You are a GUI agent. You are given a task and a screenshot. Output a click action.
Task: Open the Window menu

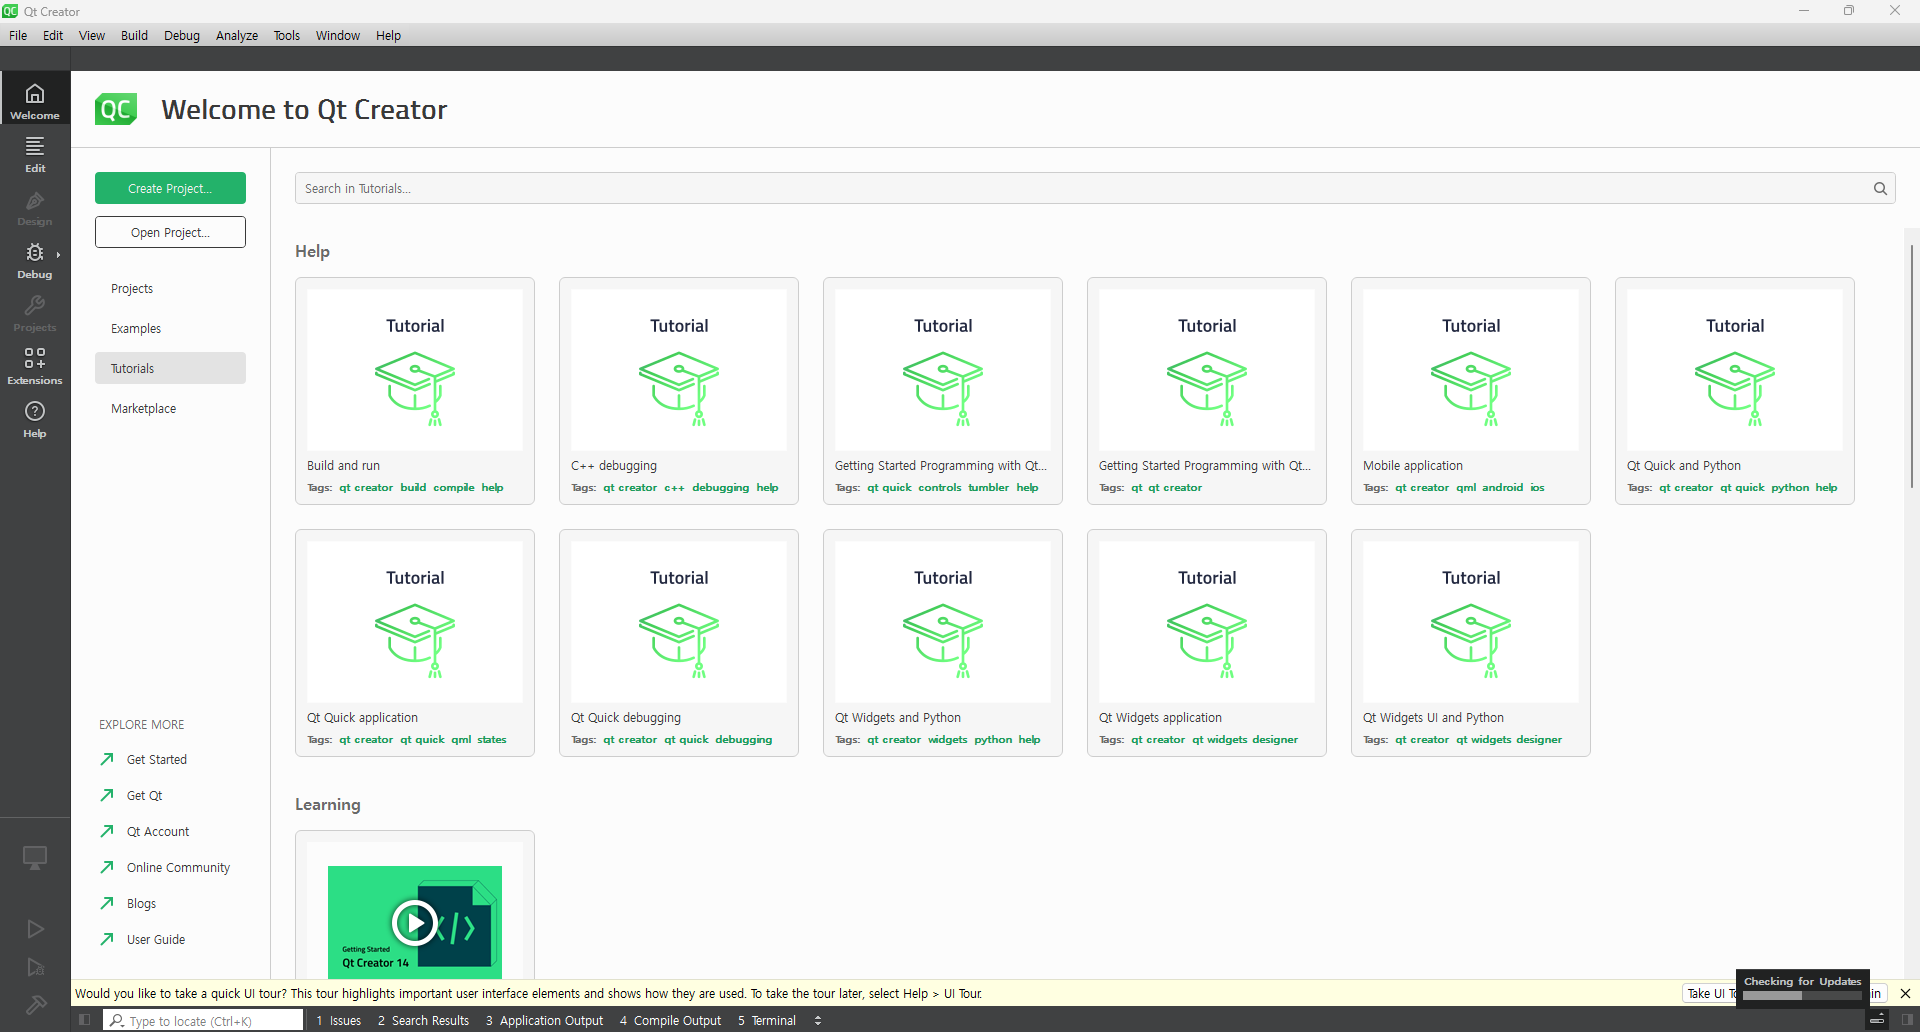(338, 35)
